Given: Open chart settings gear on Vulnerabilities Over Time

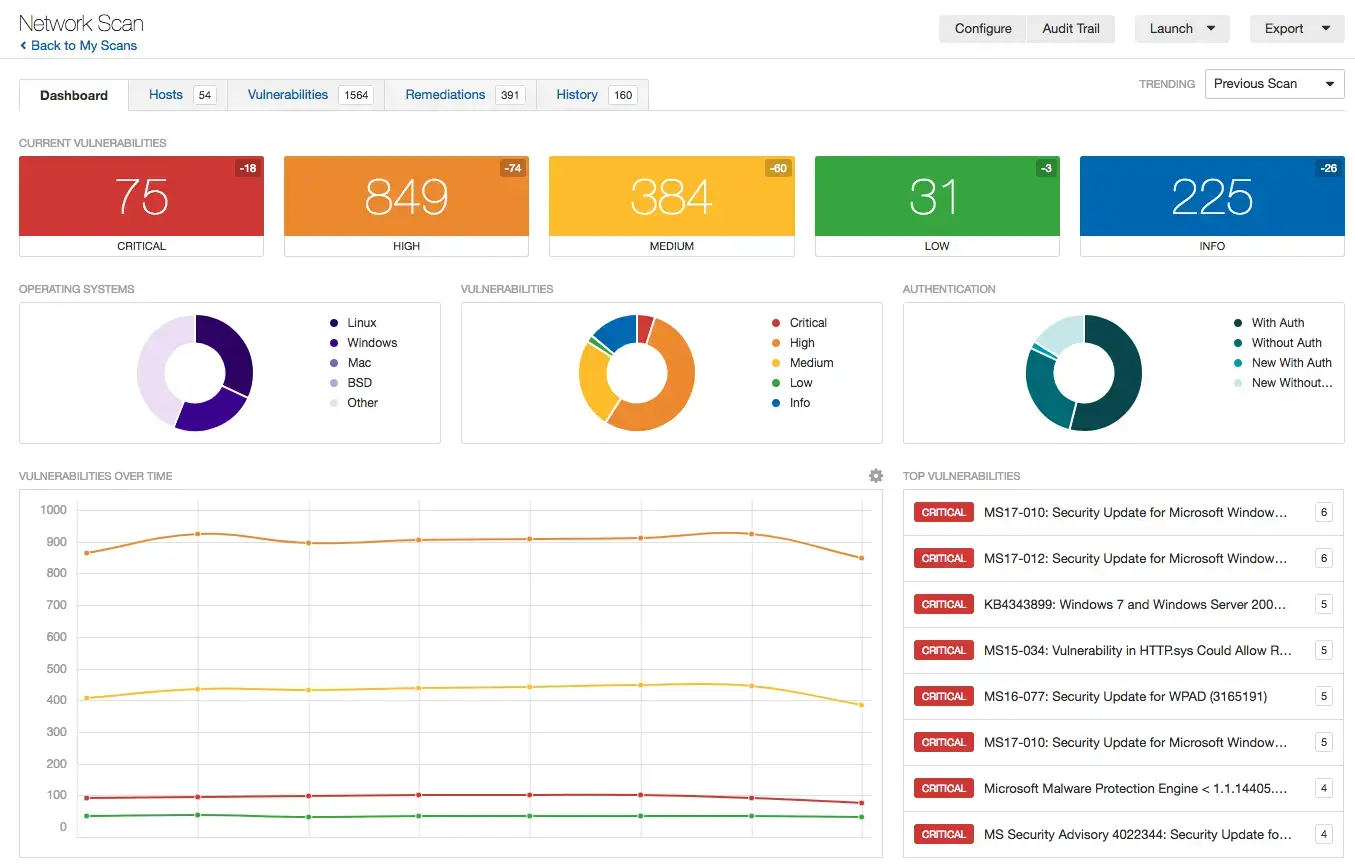Looking at the screenshot, I should [875, 476].
